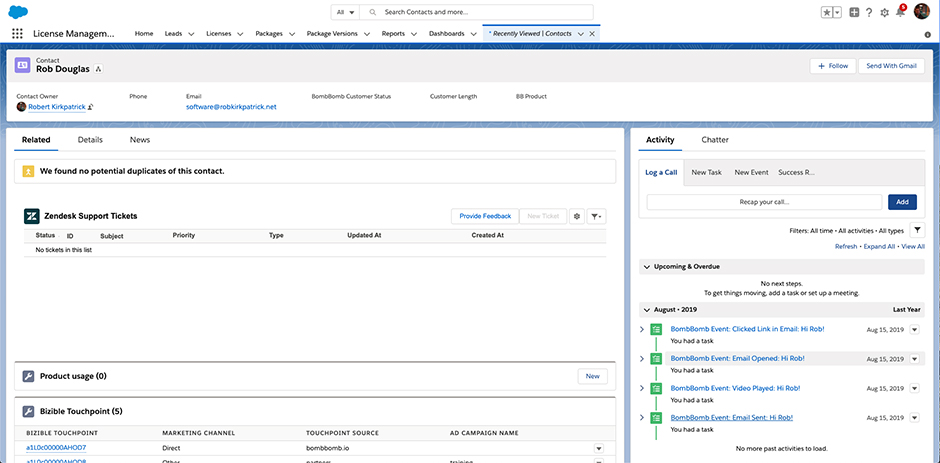Switch to the Details tab
This screenshot has height=463, width=940.
pos(90,140)
